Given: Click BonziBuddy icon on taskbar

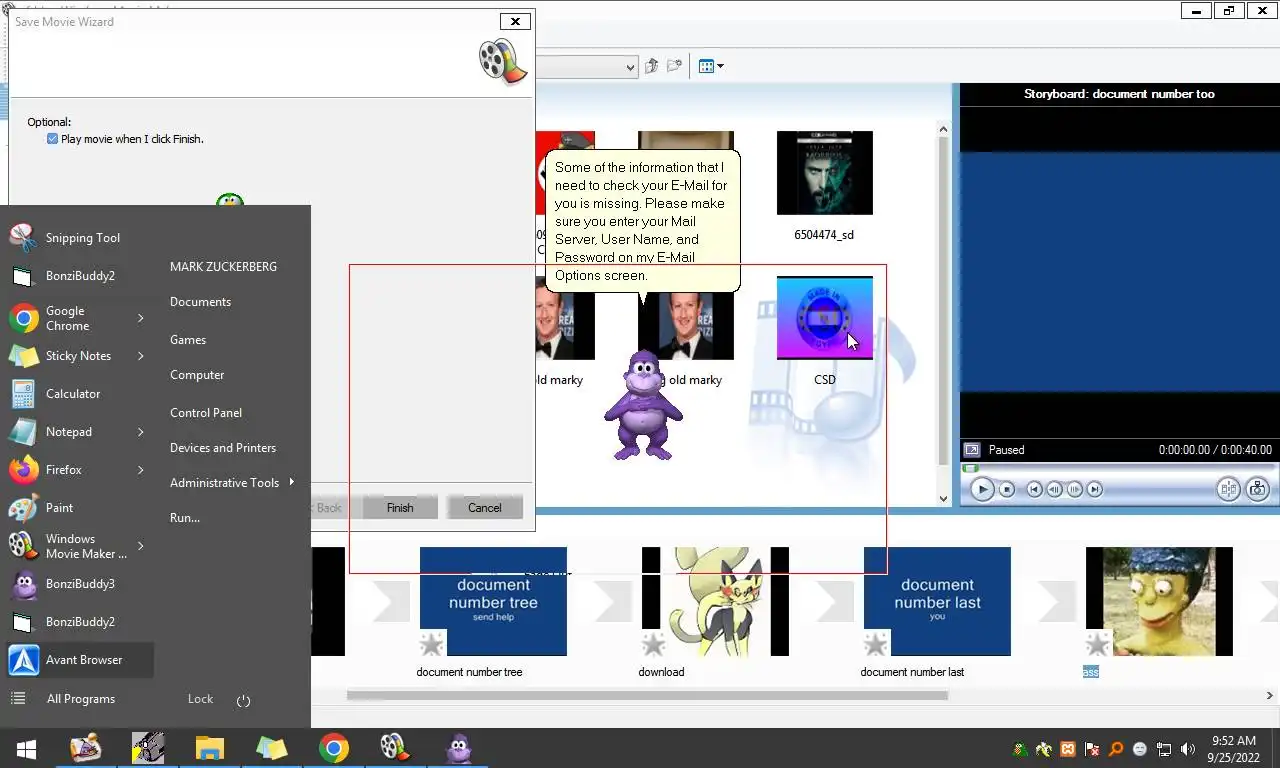Looking at the screenshot, I should click(459, 748).
